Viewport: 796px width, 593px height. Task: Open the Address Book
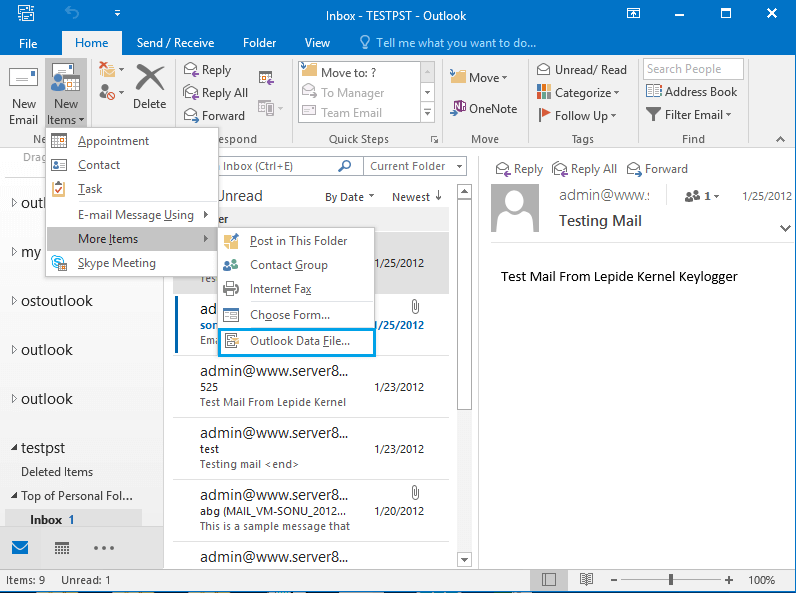click(x=691, y=92)
